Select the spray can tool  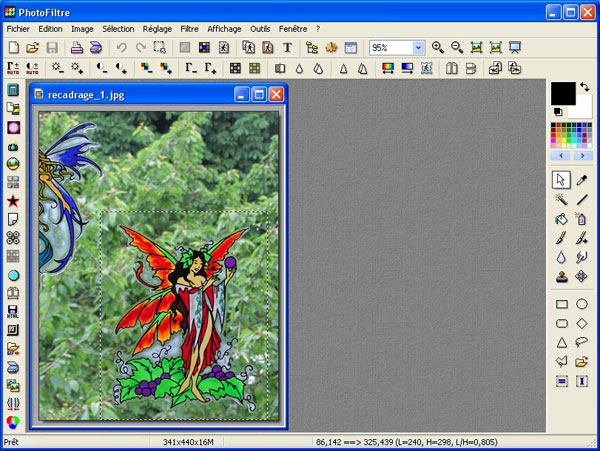(582, 219)
